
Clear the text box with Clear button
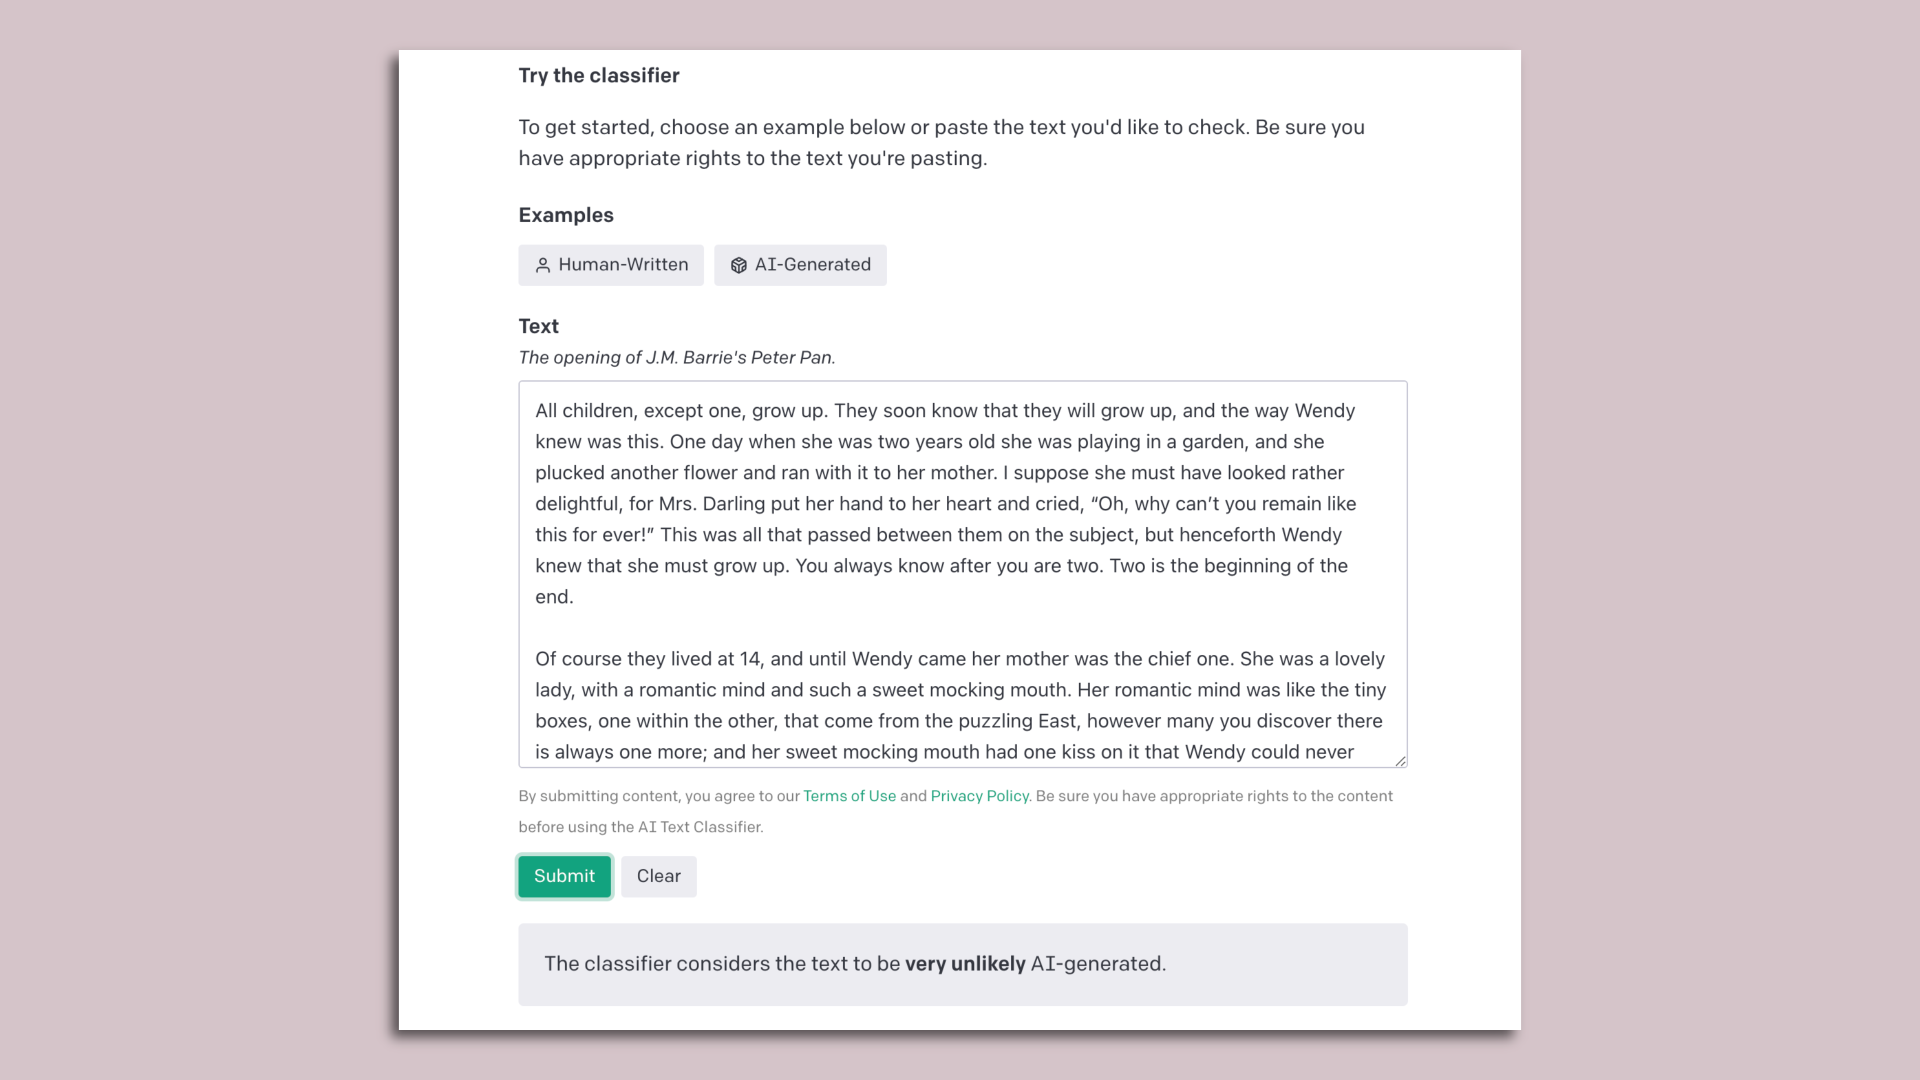click(x=658, y=876)
